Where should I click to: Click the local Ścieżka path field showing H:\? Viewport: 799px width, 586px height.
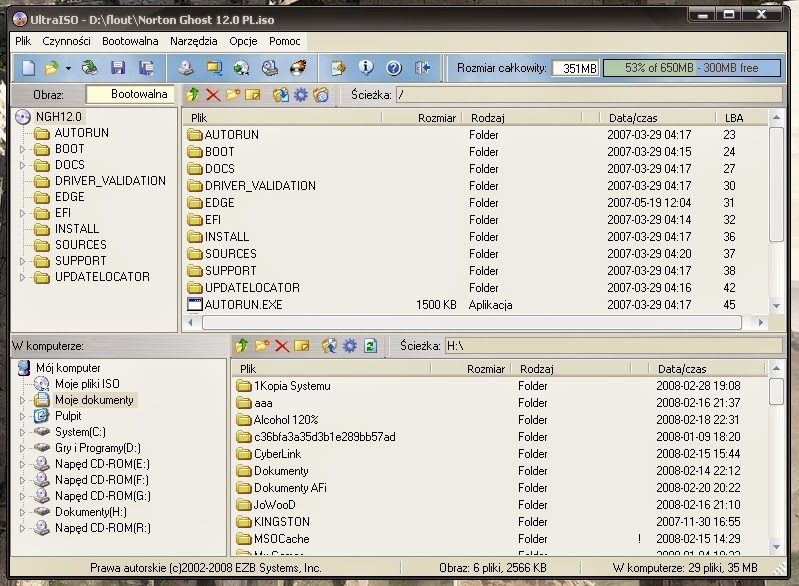pos(614,346)
